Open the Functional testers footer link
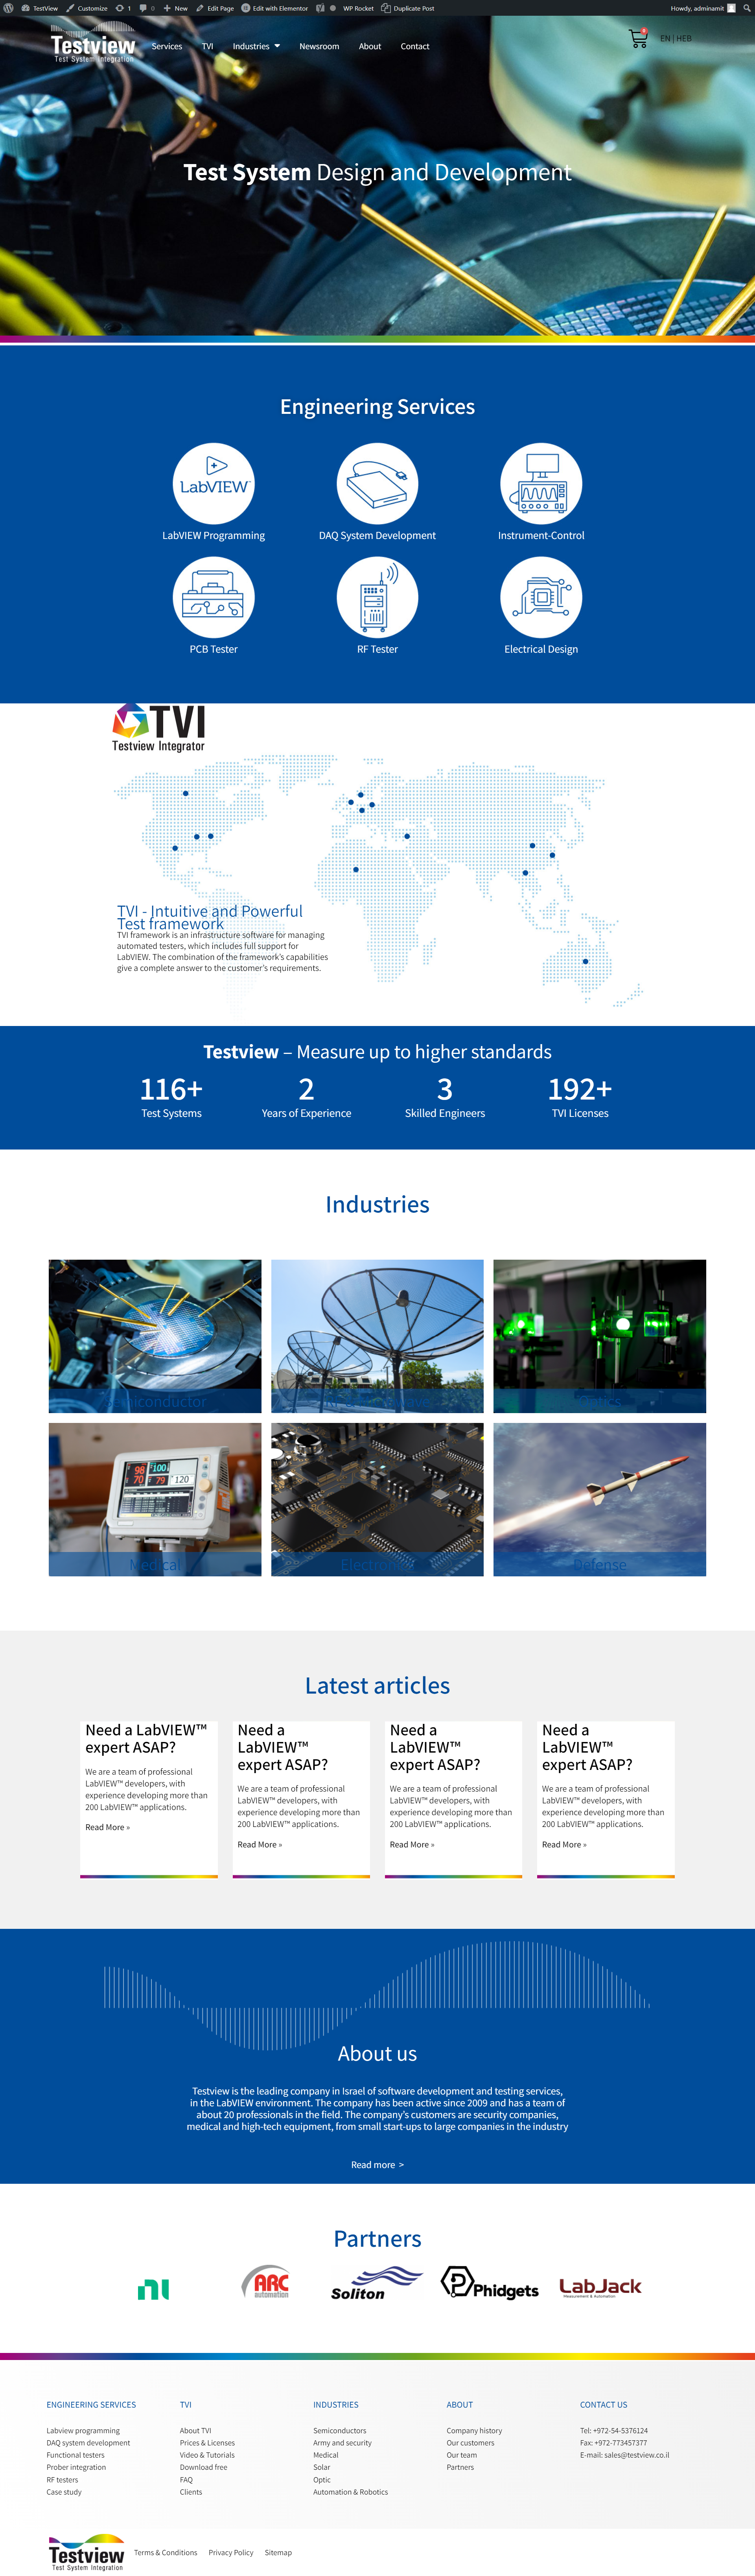This screenshot has height=2576, width=755. click(75, 2455)
